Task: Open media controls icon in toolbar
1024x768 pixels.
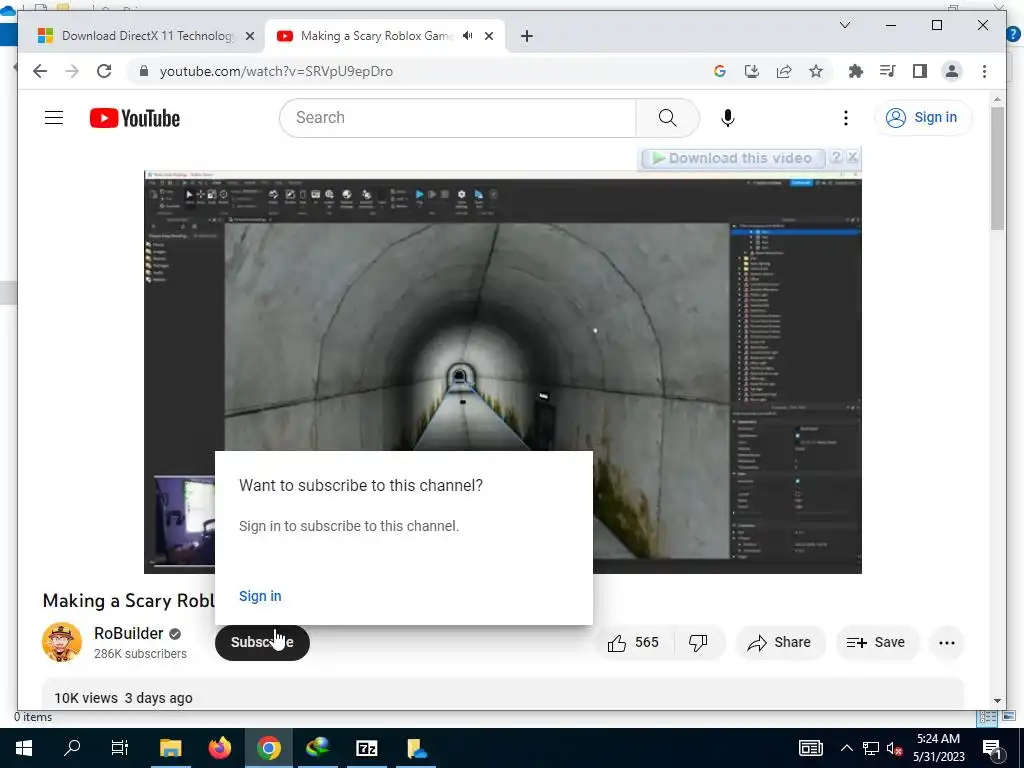Action: click(x=888, y=71)
